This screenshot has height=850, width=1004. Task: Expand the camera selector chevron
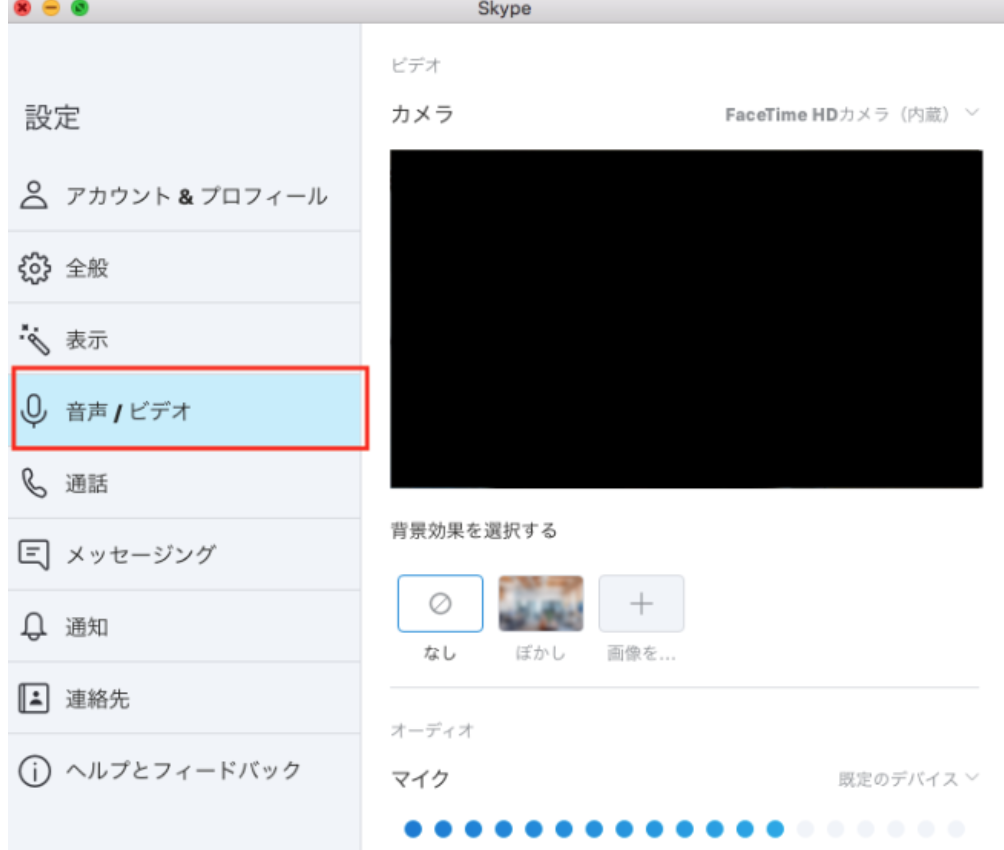click(x=973, y=113)
